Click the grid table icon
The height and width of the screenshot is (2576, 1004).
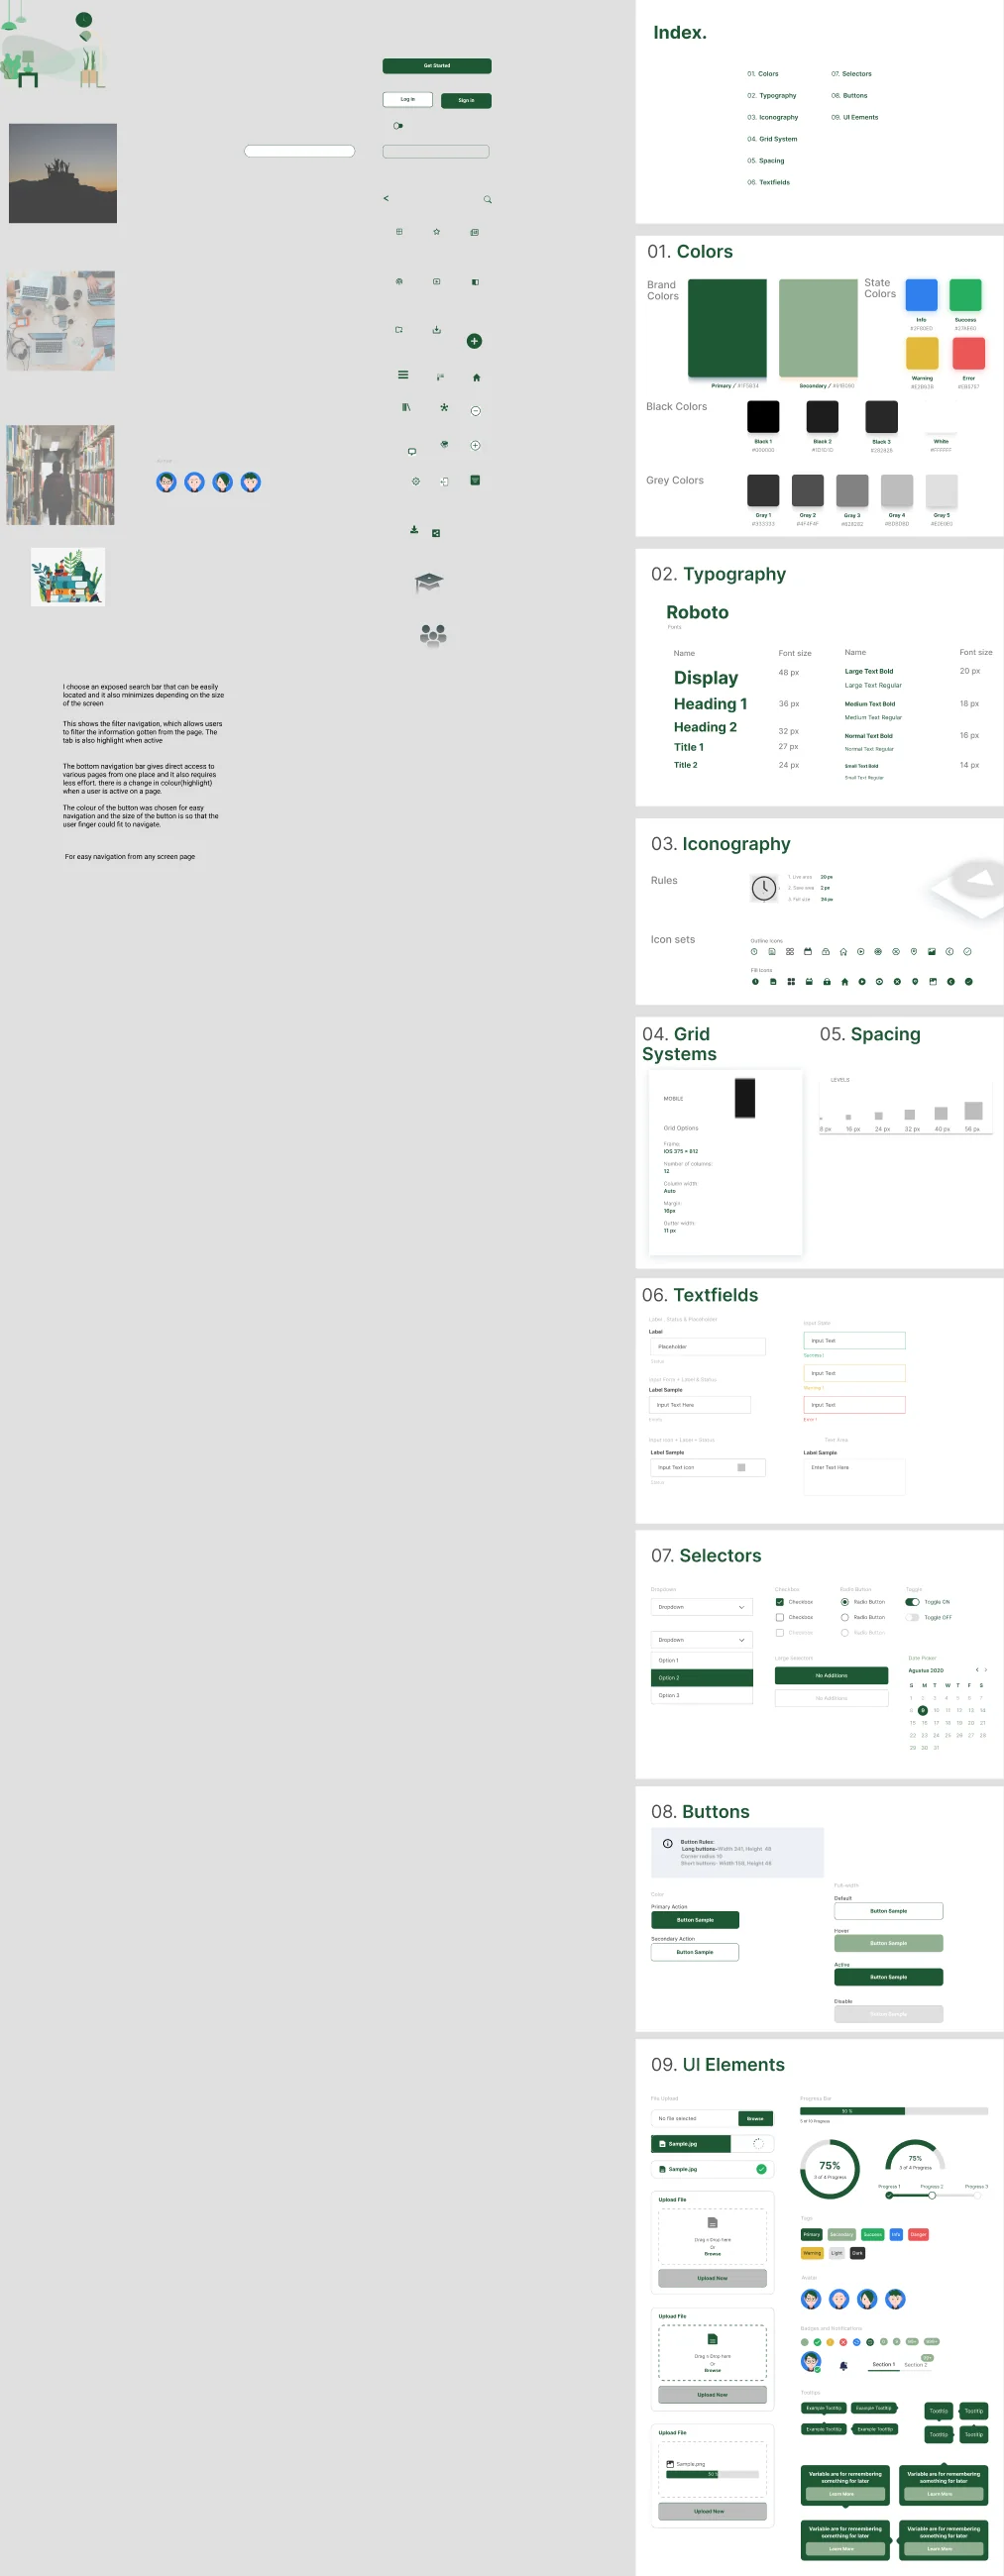pos(399,231)
